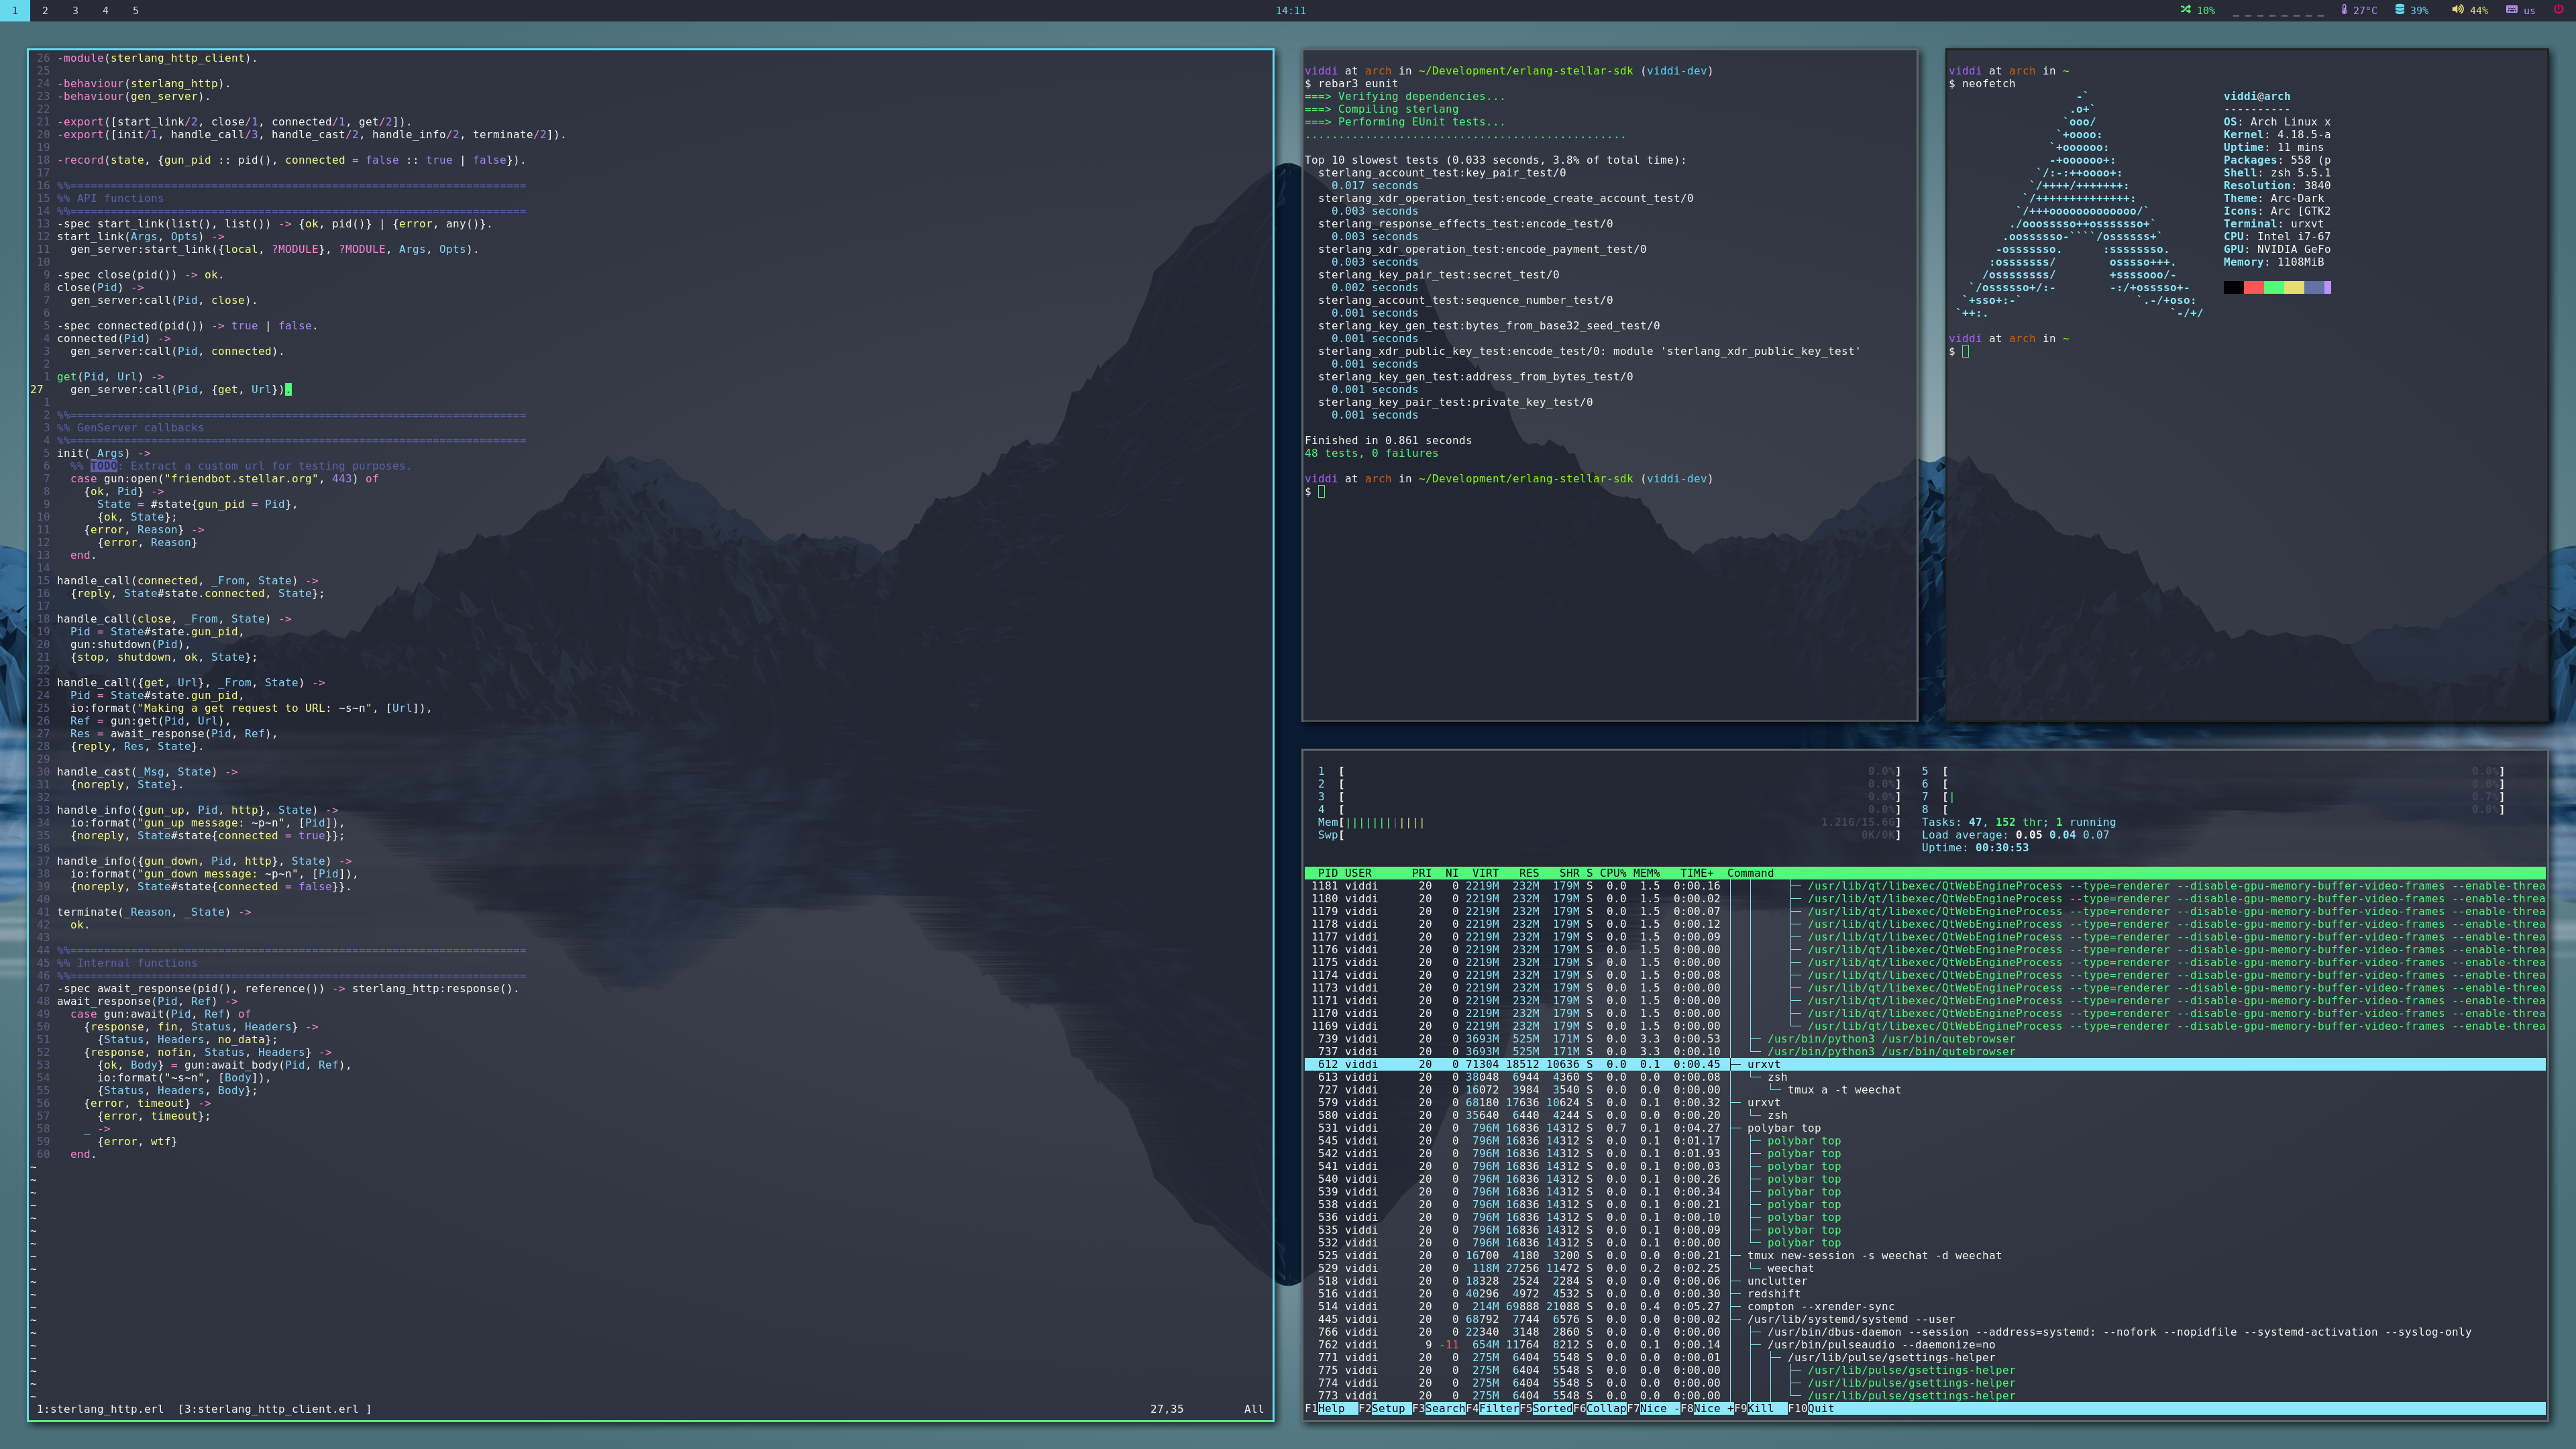Image resolution: width=2576 pixels, height=1449 pixels.
Task: Click the htop Mem usage meter bar
Action: point(1609,822)
